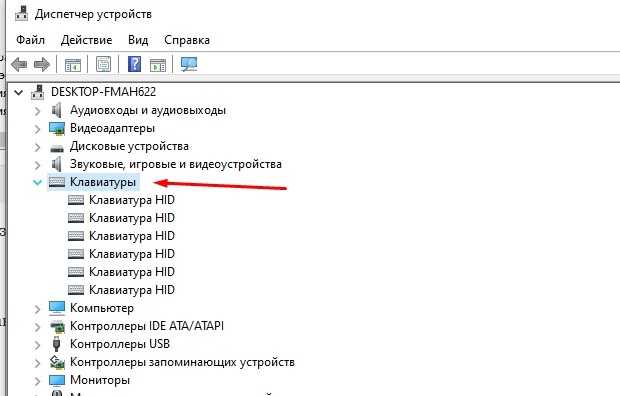Show or hide the console tree icon

[73, 64]
